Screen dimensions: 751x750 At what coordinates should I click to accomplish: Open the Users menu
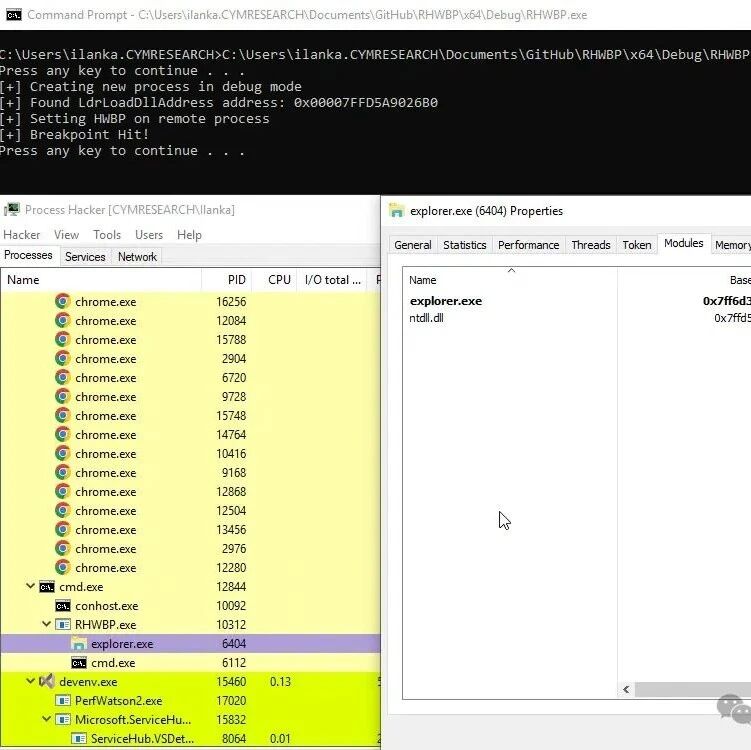click(149, 235)
